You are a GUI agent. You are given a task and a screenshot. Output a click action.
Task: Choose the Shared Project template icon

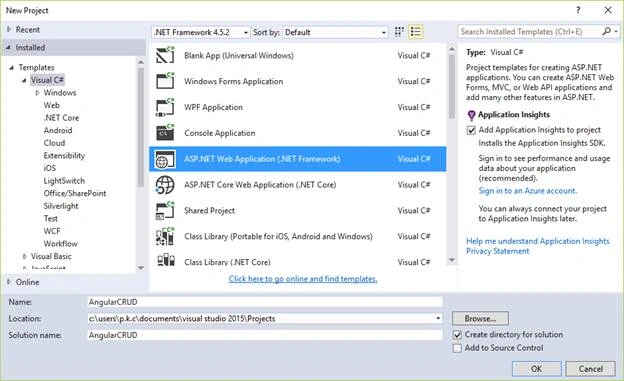click(x=165, y=211)
